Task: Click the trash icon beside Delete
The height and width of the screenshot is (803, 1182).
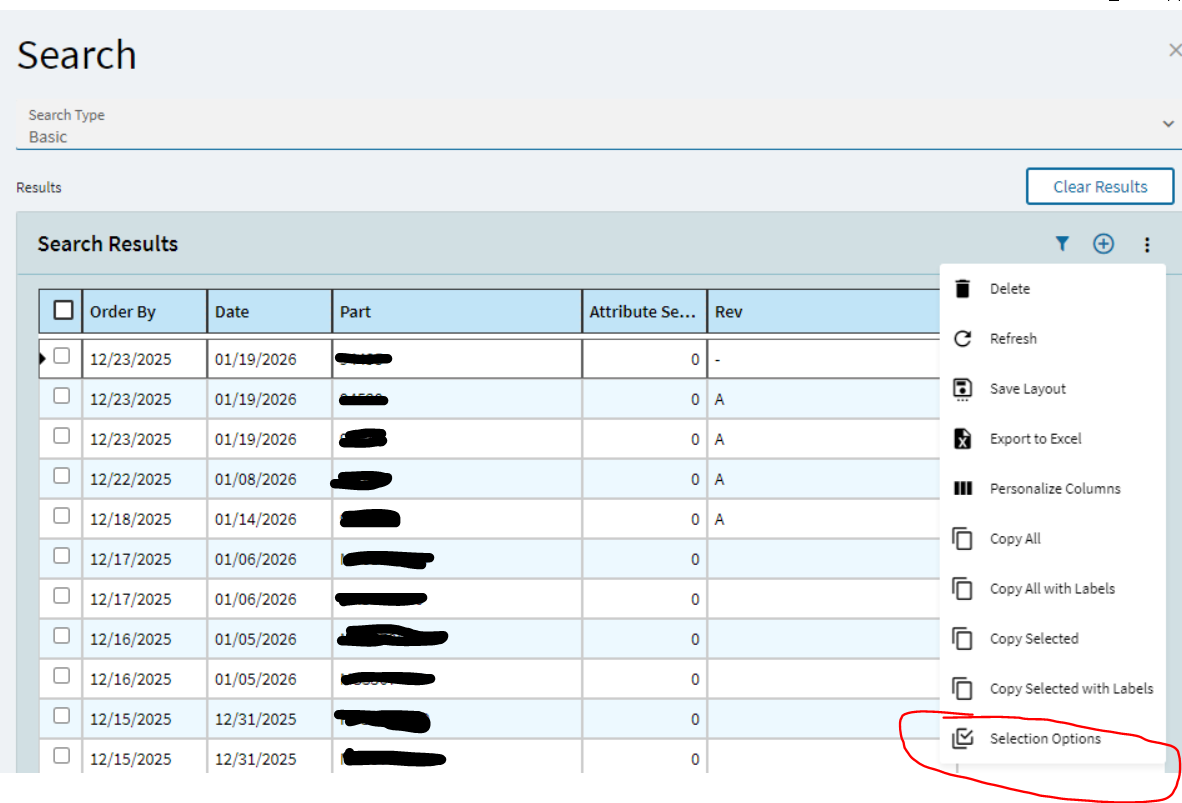Action: coord(963,289)
